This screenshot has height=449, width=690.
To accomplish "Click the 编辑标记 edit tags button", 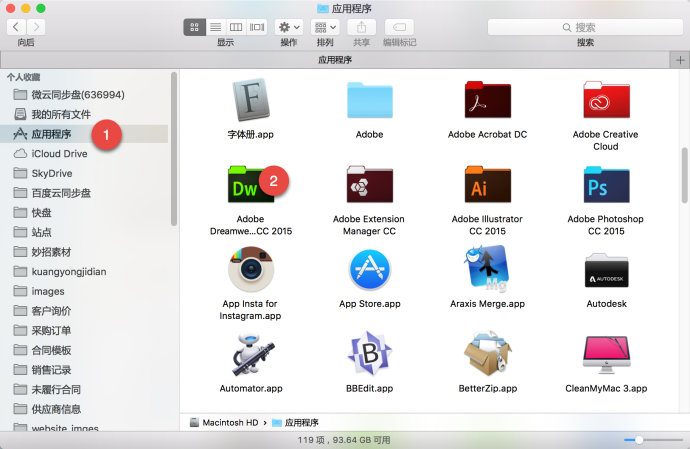I will click(399, 27).
